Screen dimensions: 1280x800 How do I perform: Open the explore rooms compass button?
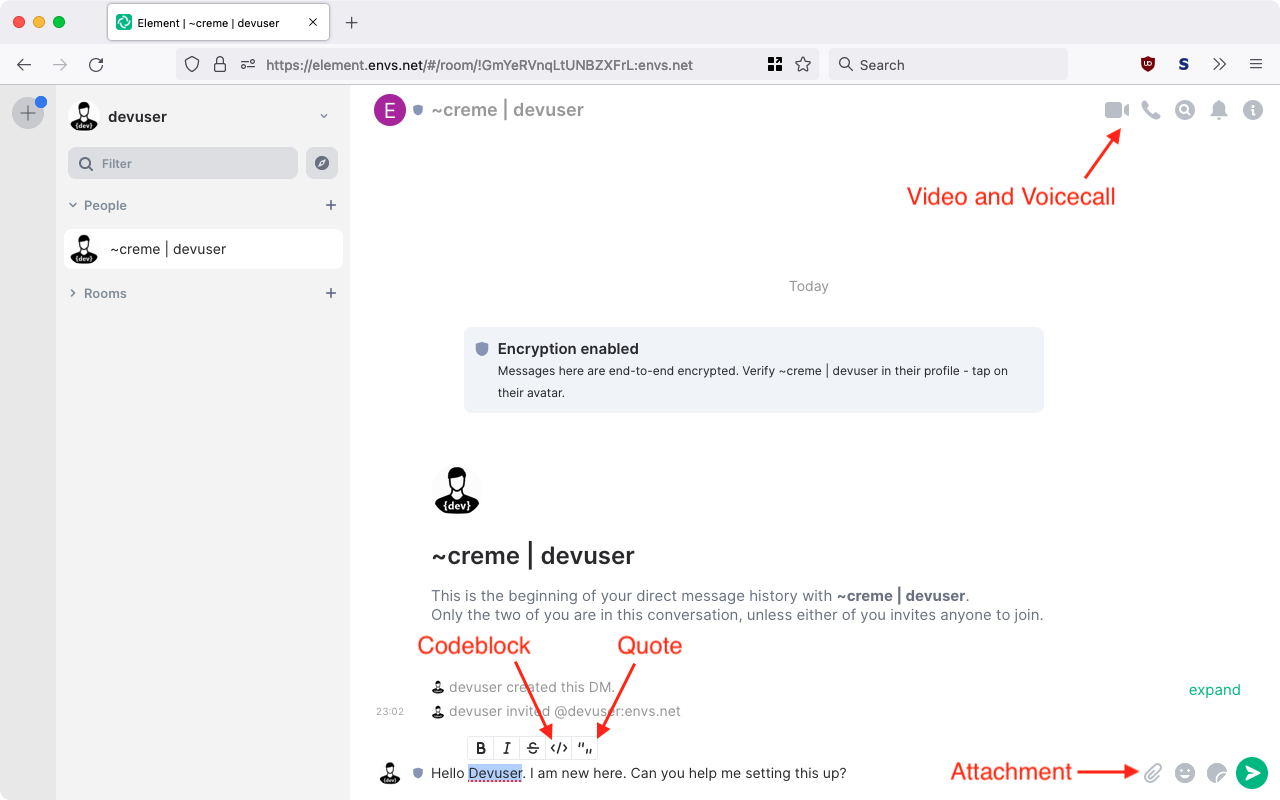click(322, 163)
